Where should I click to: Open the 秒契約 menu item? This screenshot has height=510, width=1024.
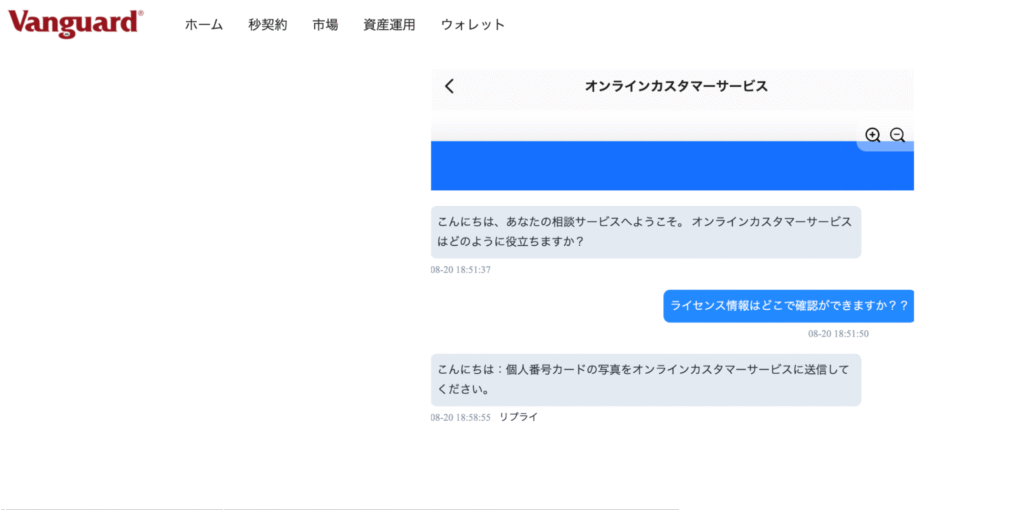[268, 25]
